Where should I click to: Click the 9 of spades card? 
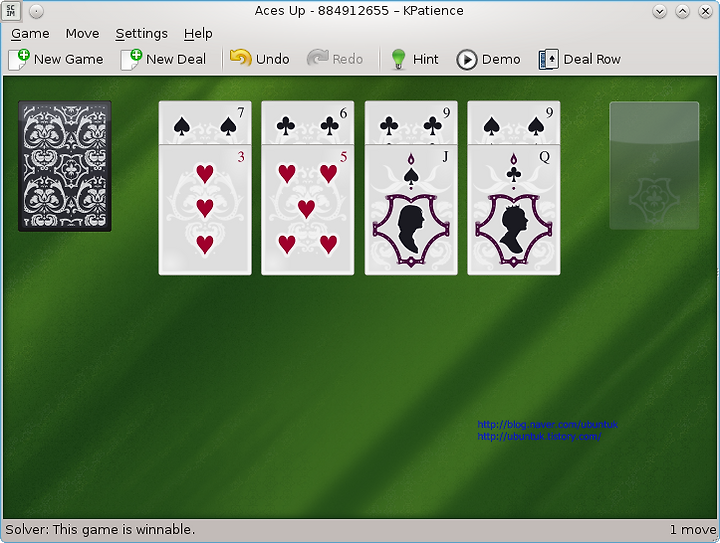514,123
